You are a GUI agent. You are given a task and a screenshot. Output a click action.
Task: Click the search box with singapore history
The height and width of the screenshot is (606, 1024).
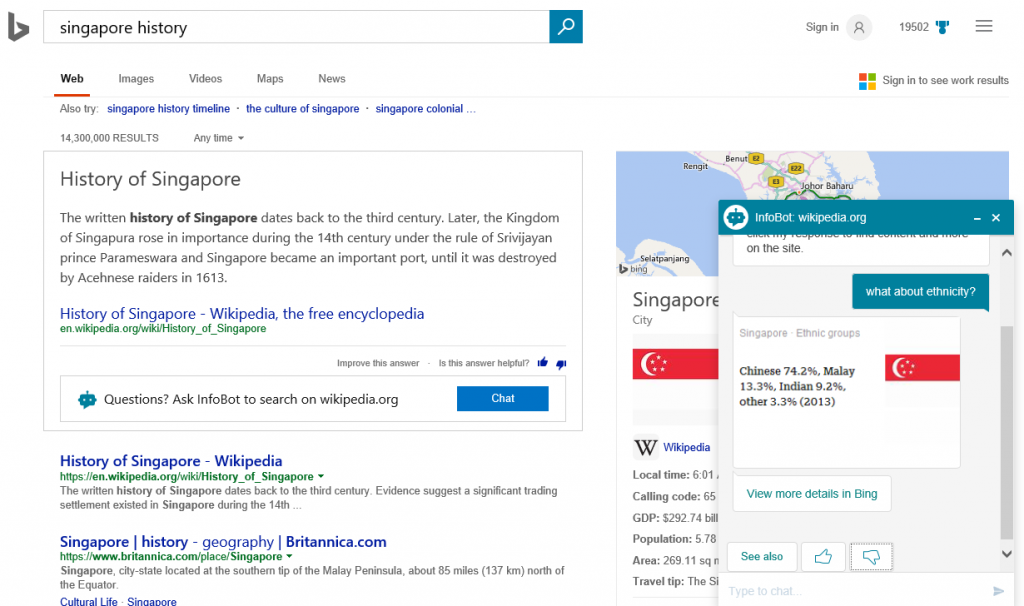pyautogui.click(x=296, y=27)
